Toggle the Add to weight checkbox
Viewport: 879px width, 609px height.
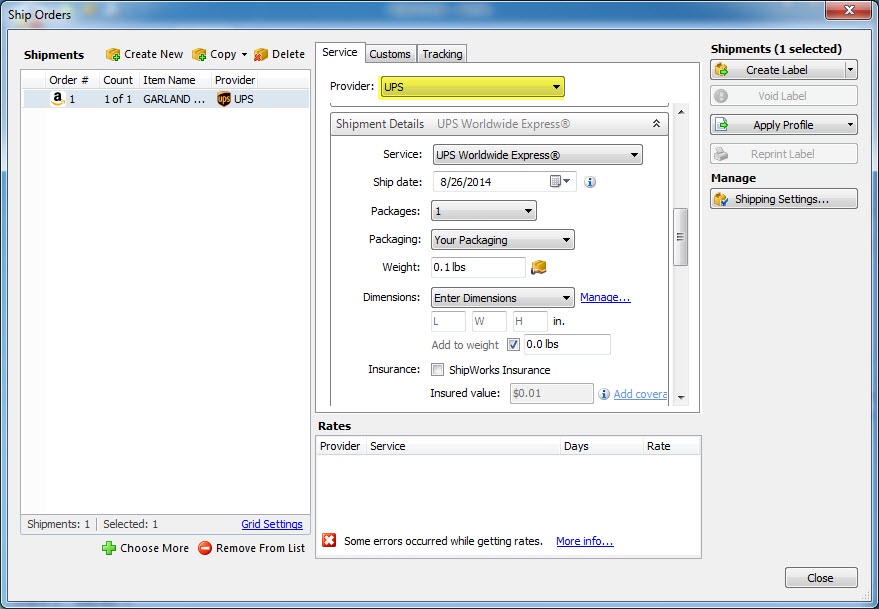point(513,344)
